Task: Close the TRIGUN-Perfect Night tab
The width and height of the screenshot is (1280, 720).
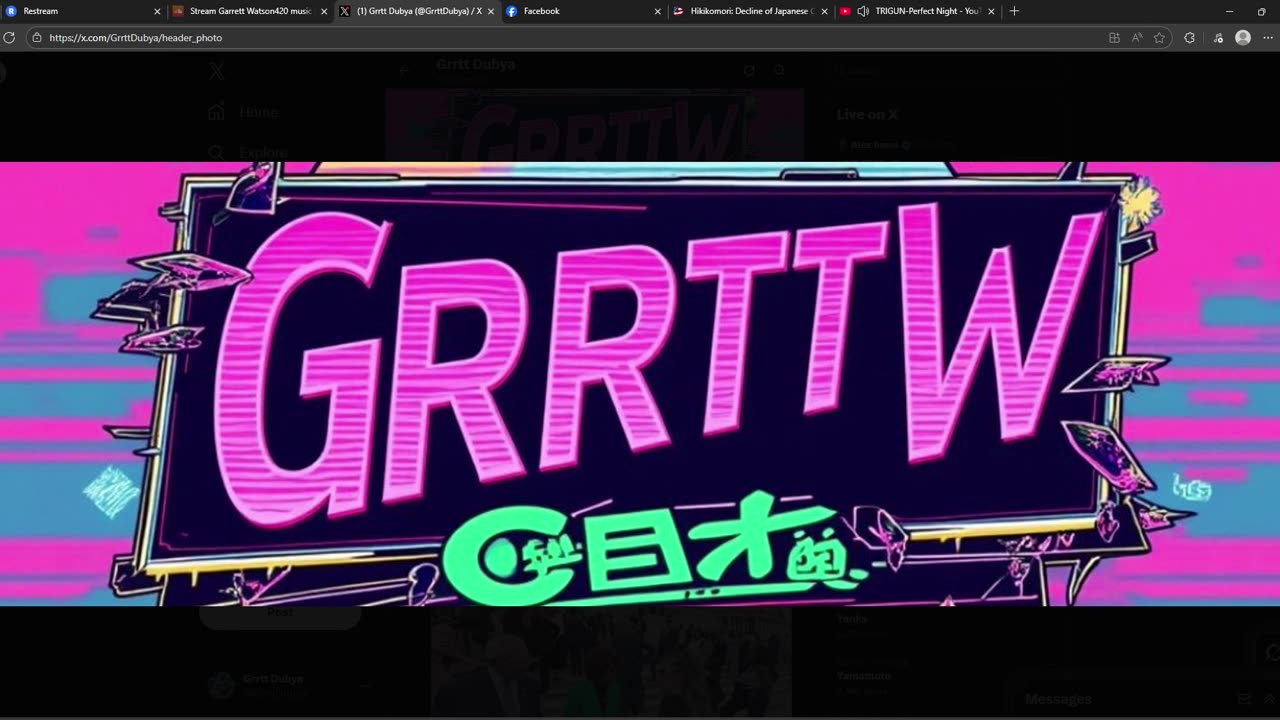Action: (992, 11)
